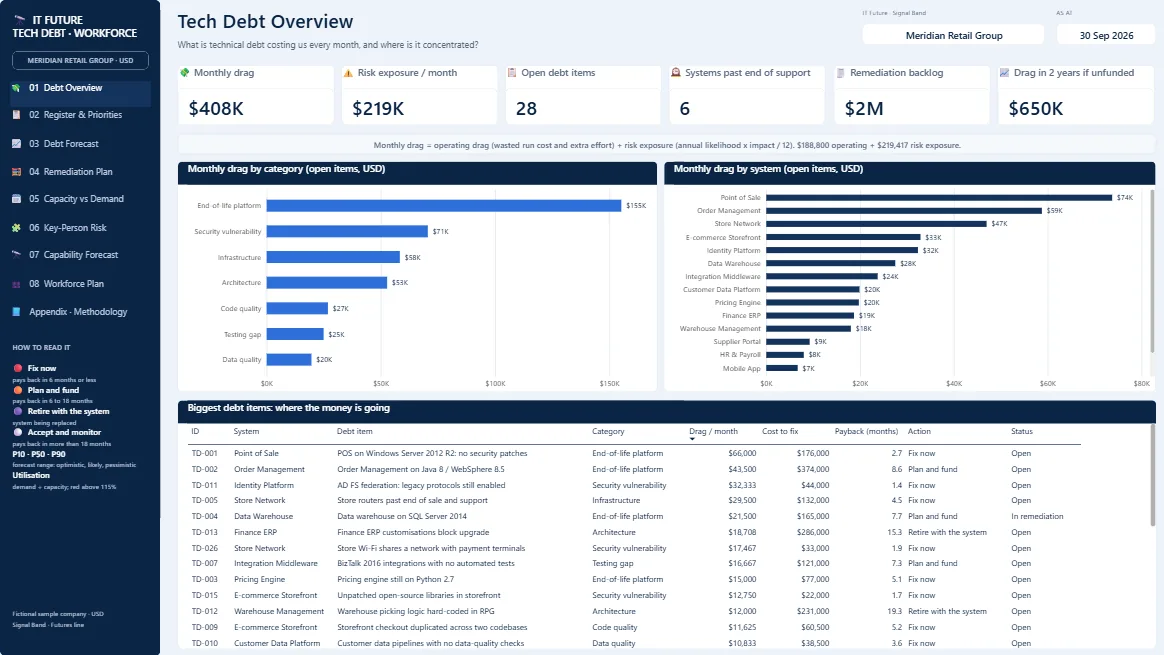Sort by the Category column header
This screenshot has width=1164, height=655.
click(x=608, y=431)
